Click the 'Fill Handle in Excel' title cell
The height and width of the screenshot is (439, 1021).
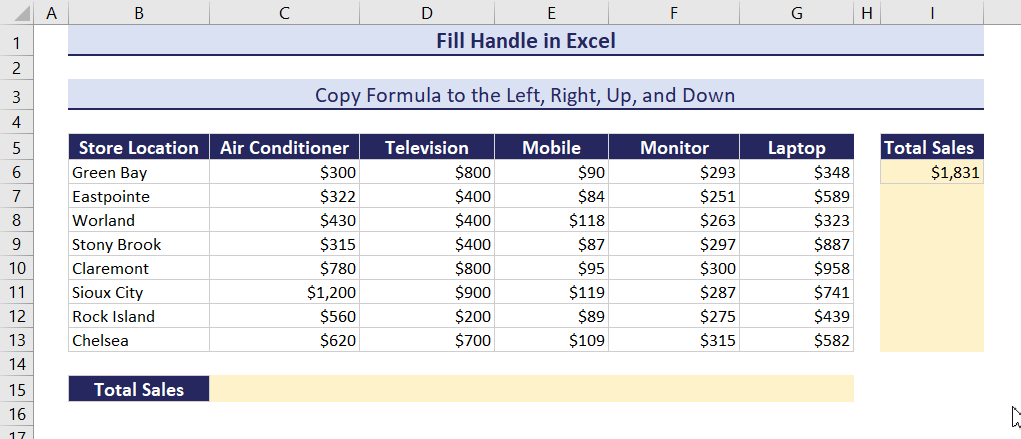[525, 41]
